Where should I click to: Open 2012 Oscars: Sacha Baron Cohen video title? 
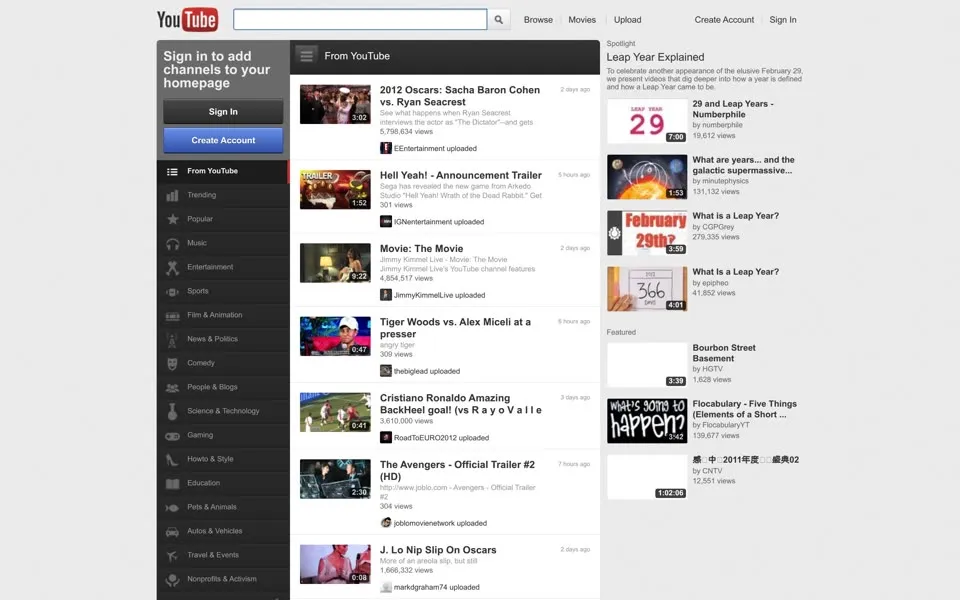pyautogui.click(x=460, y=96)
